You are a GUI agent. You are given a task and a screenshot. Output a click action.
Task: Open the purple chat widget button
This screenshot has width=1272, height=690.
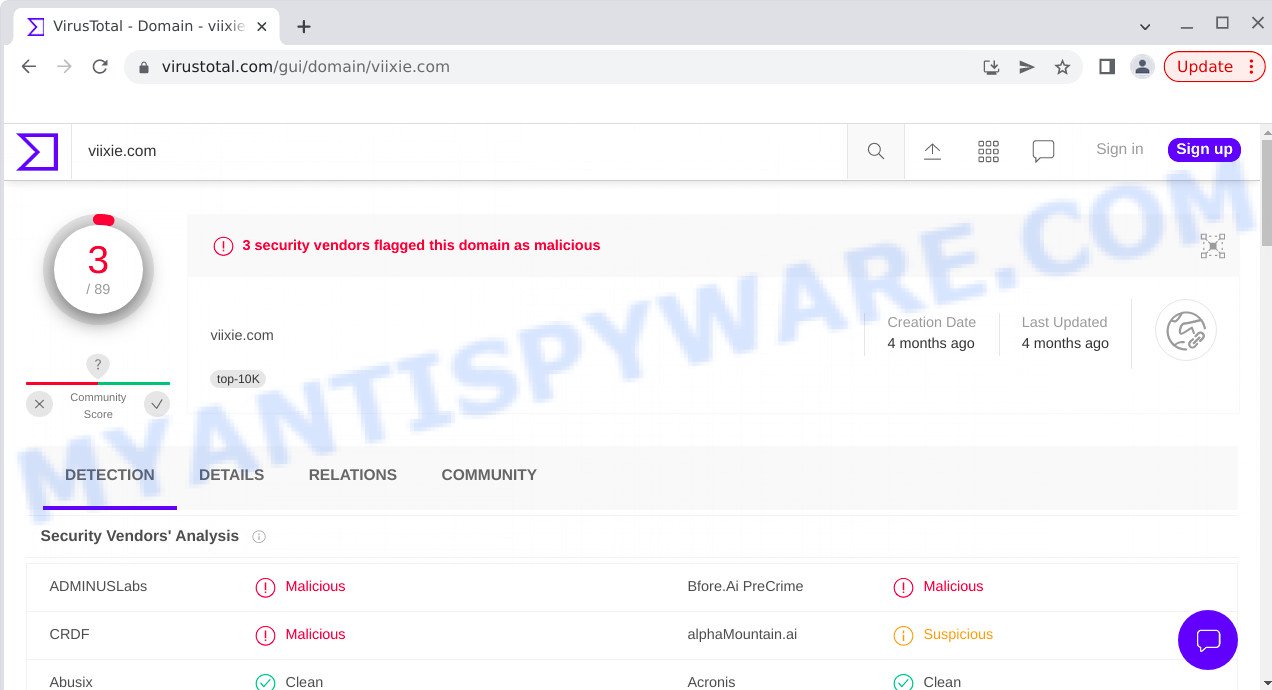[x=1208, y=640]
